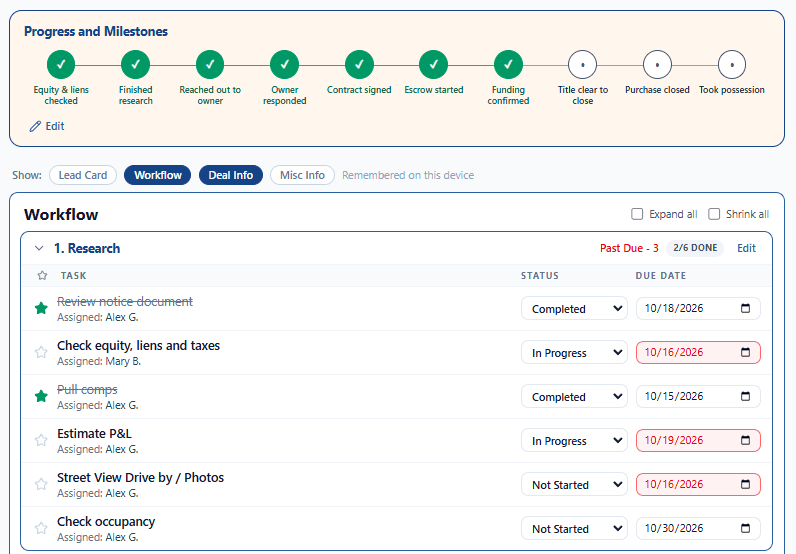Viewport: 796px width, 554px height.
Task: Open calendar picker for 10/19/2026 date
Action: point(745,440)
